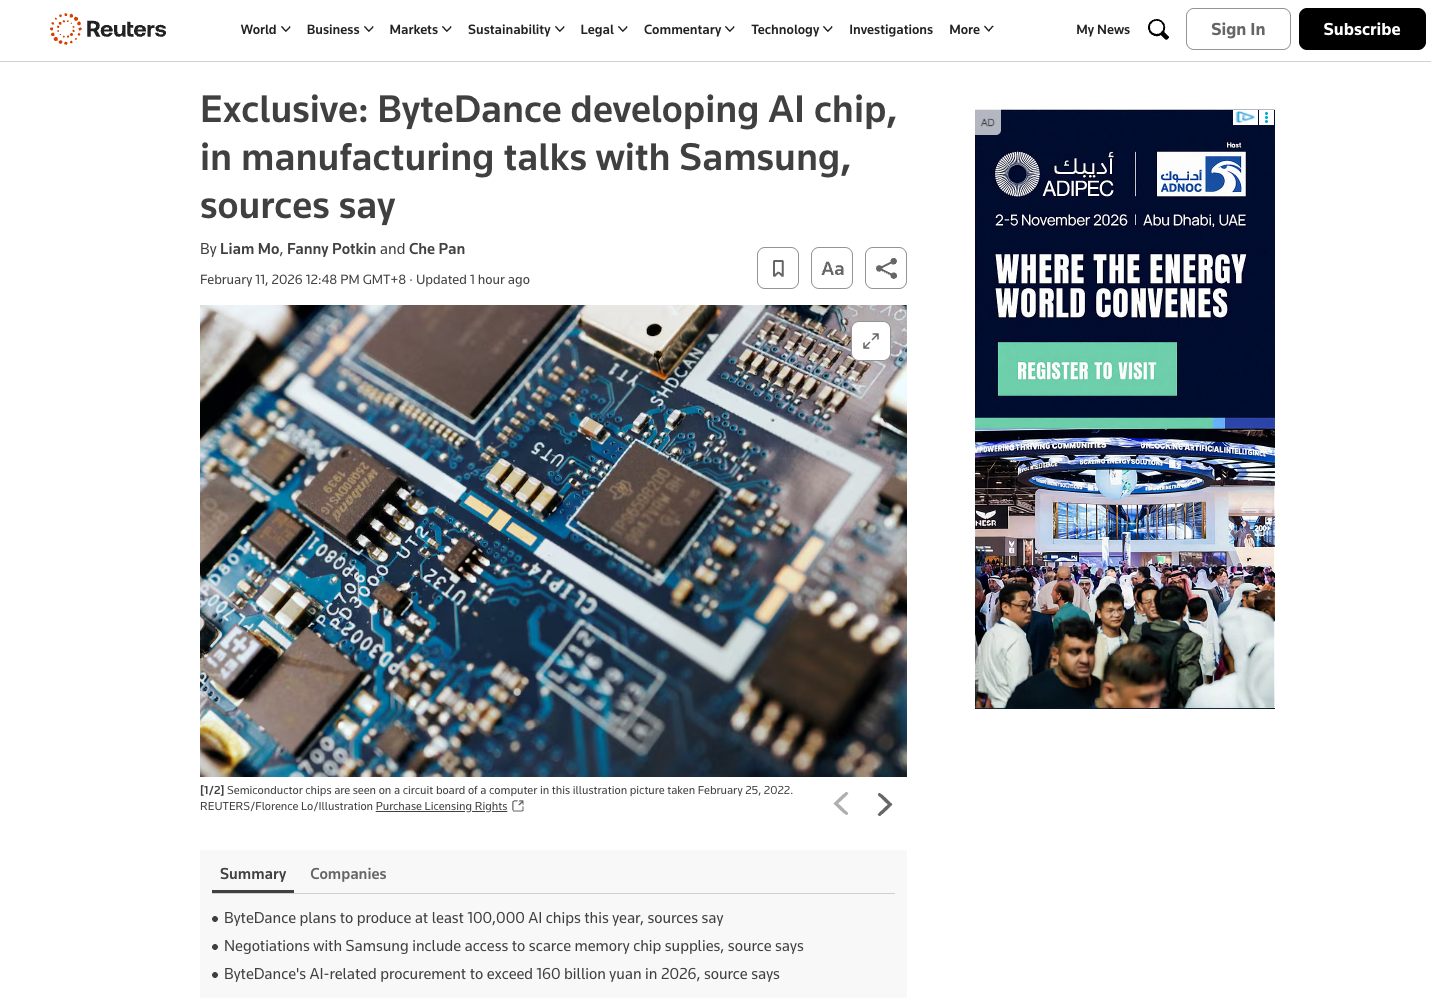Image resolution: width=1431 pixels, height=1007 pixels.
Task: Open the Aa text size control
Action: (x=832, y=268)
